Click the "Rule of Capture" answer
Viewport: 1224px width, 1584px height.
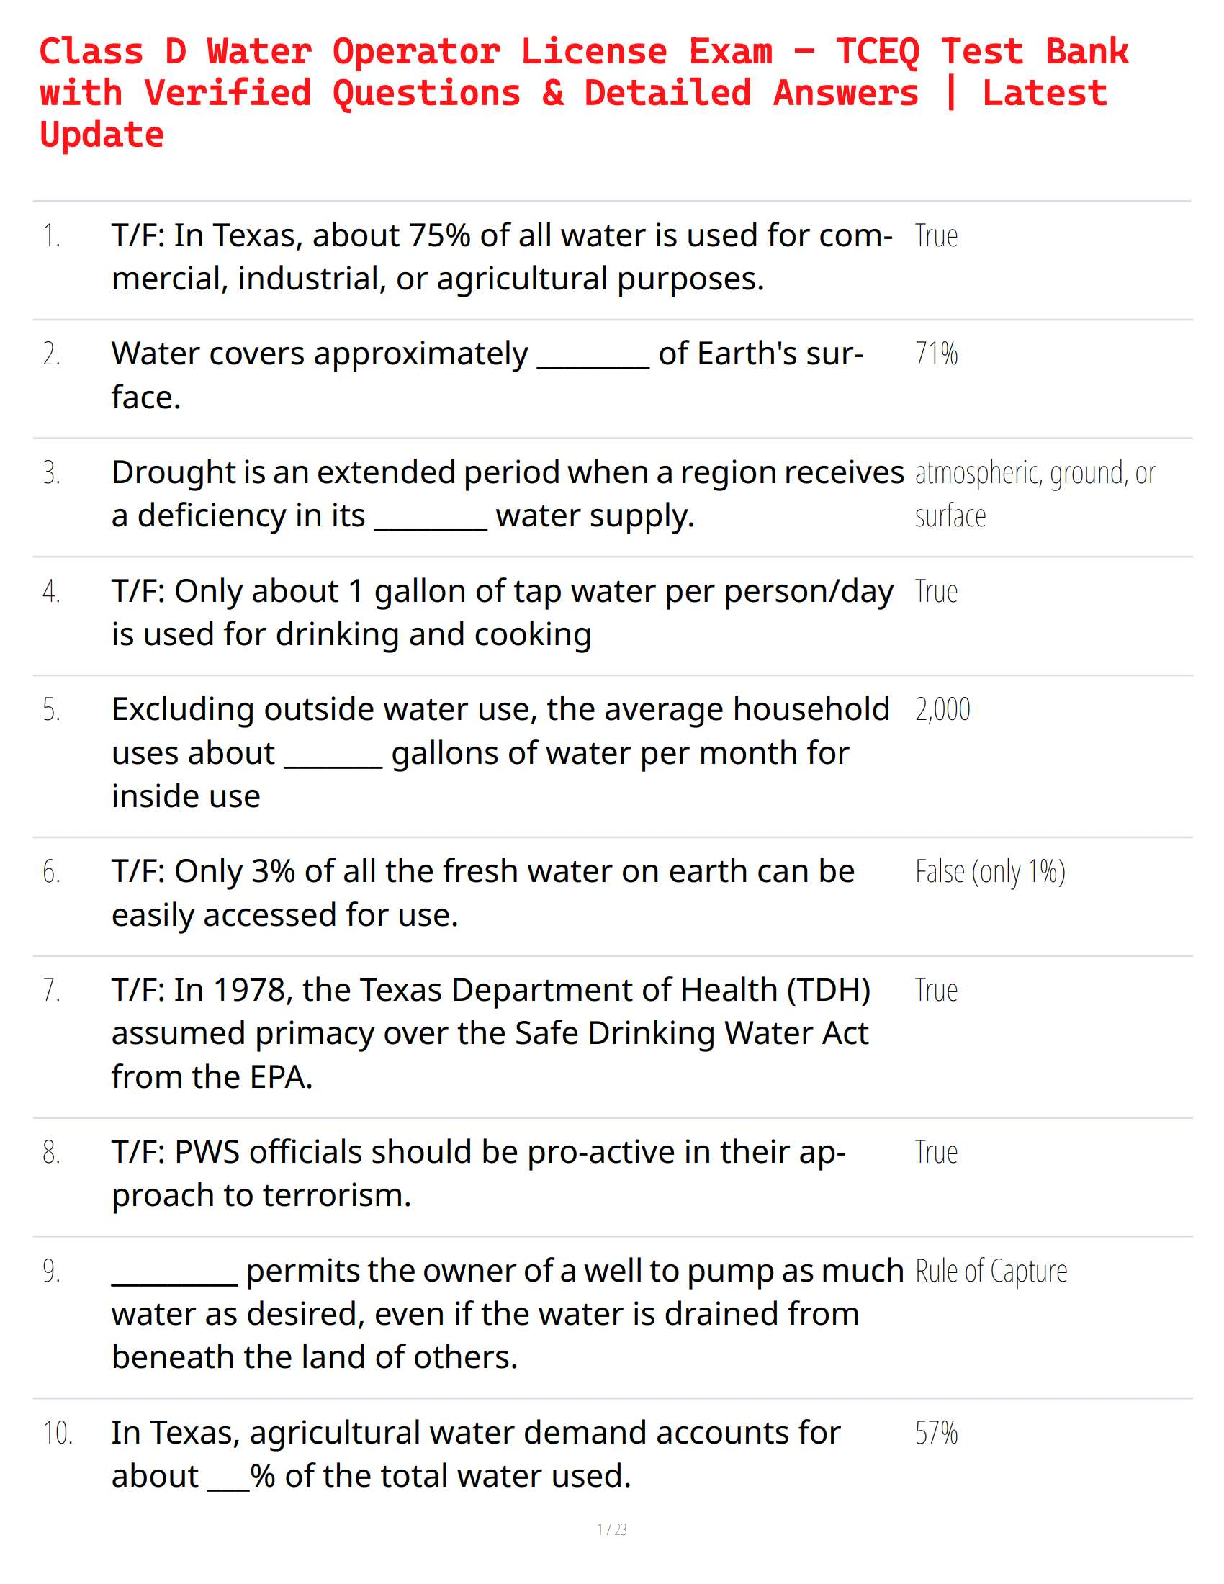pyautogui.click(x=991, y=1271)
